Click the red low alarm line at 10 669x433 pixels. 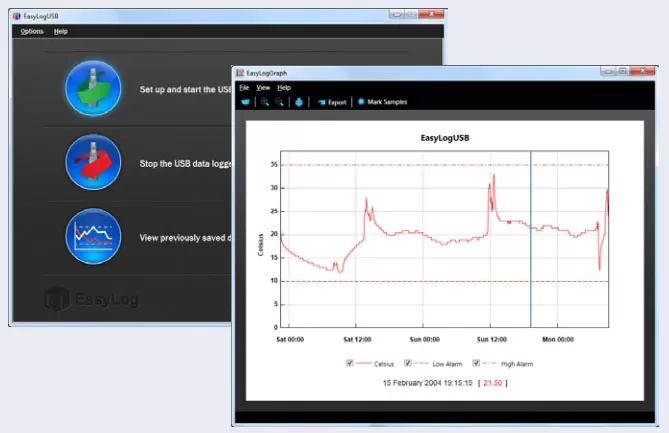445,281
